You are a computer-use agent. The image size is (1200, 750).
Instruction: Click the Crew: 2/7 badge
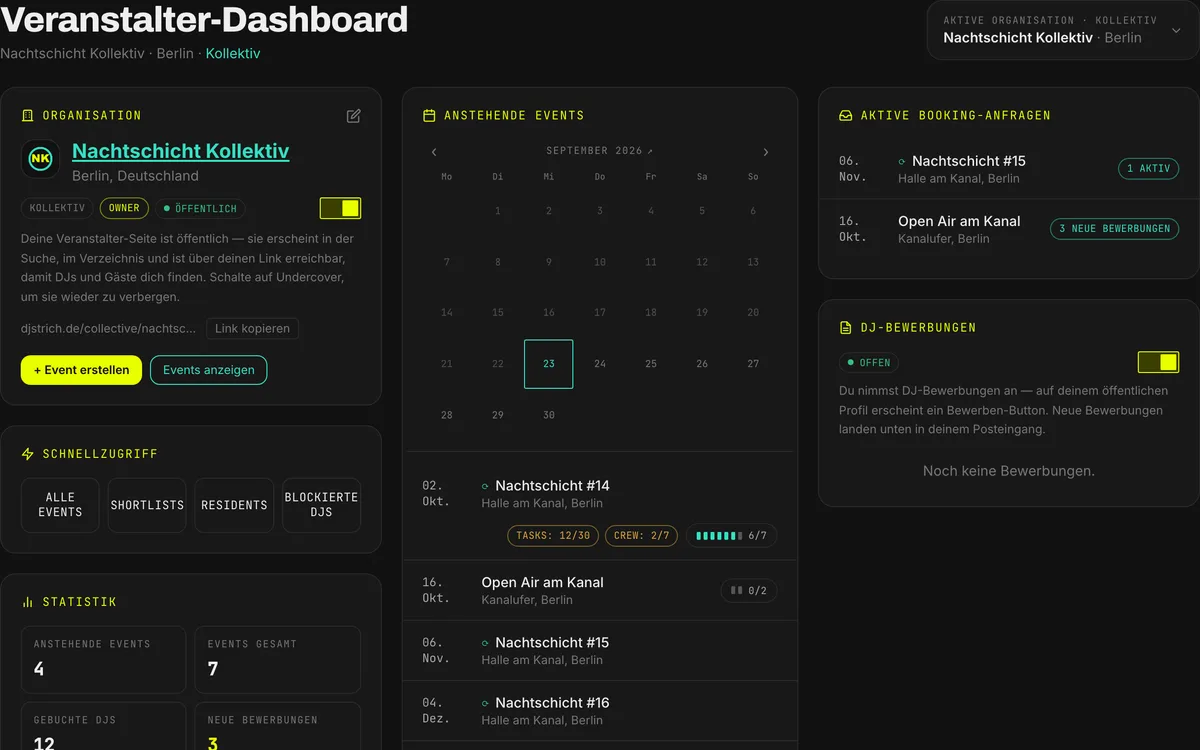click(641, 536)
